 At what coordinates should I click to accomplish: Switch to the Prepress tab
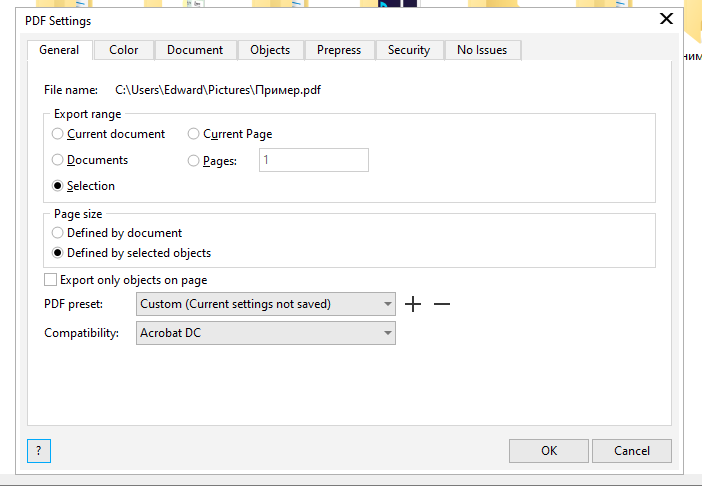click(339, 50)
